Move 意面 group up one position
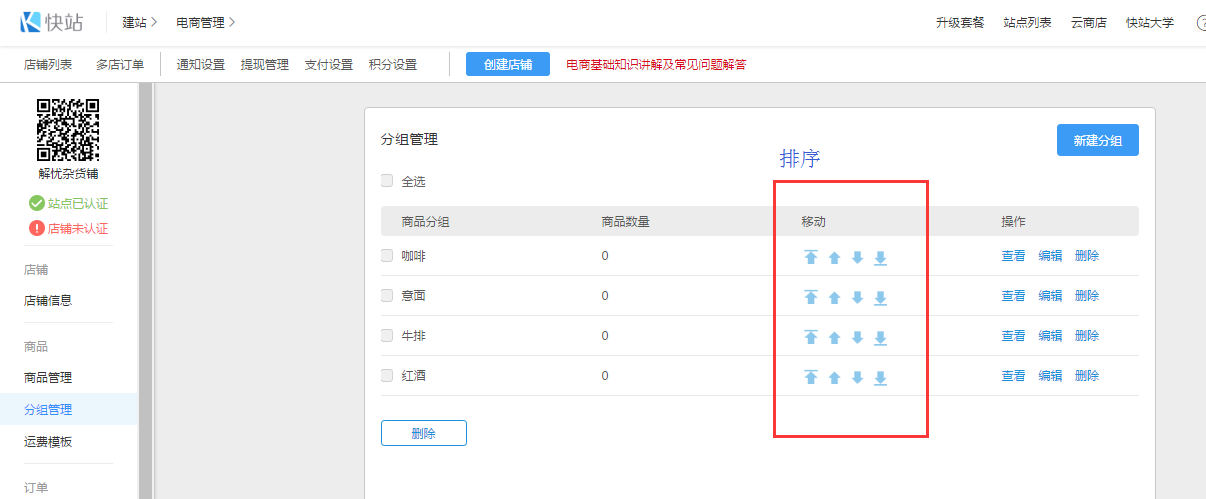 pos(834,297)
